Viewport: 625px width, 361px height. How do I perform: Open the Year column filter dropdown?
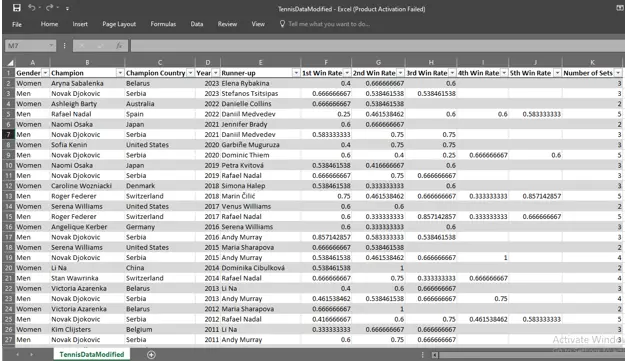point(215,73)
